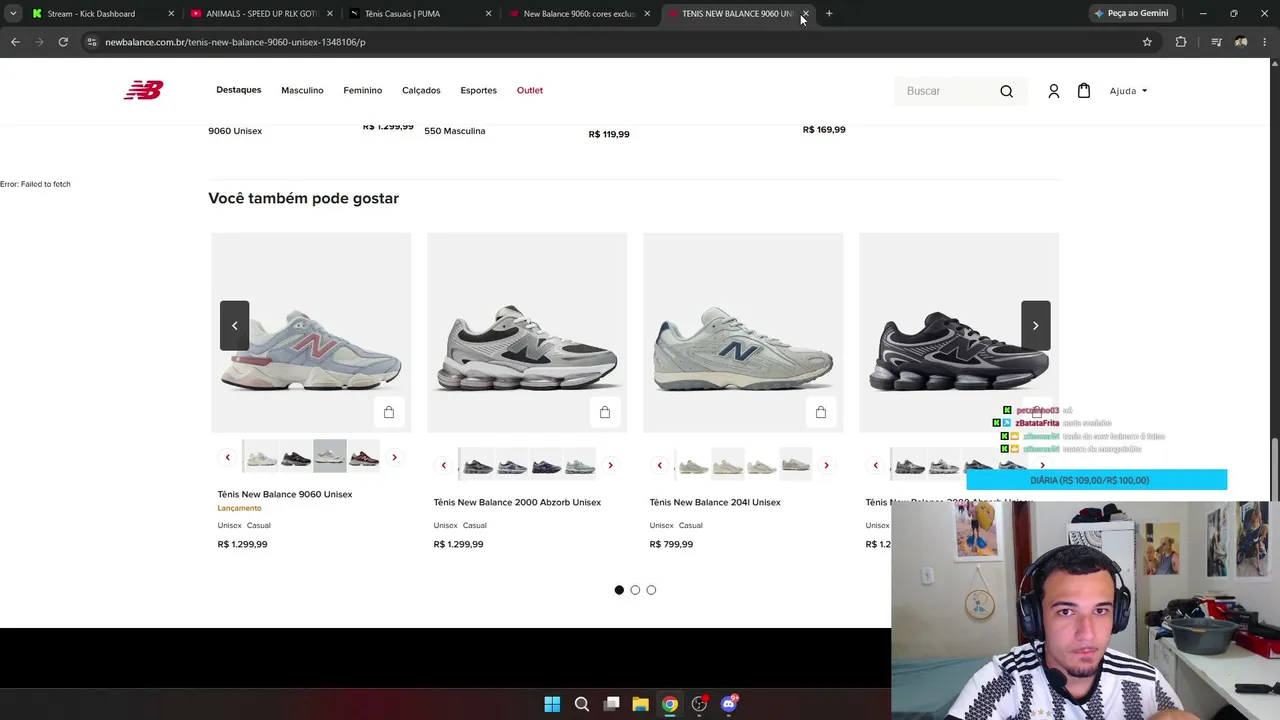Switch to the Stream - Kick Dashboard tab
The width and height of the screenshot is (1280, 720).
pos(100,14)
